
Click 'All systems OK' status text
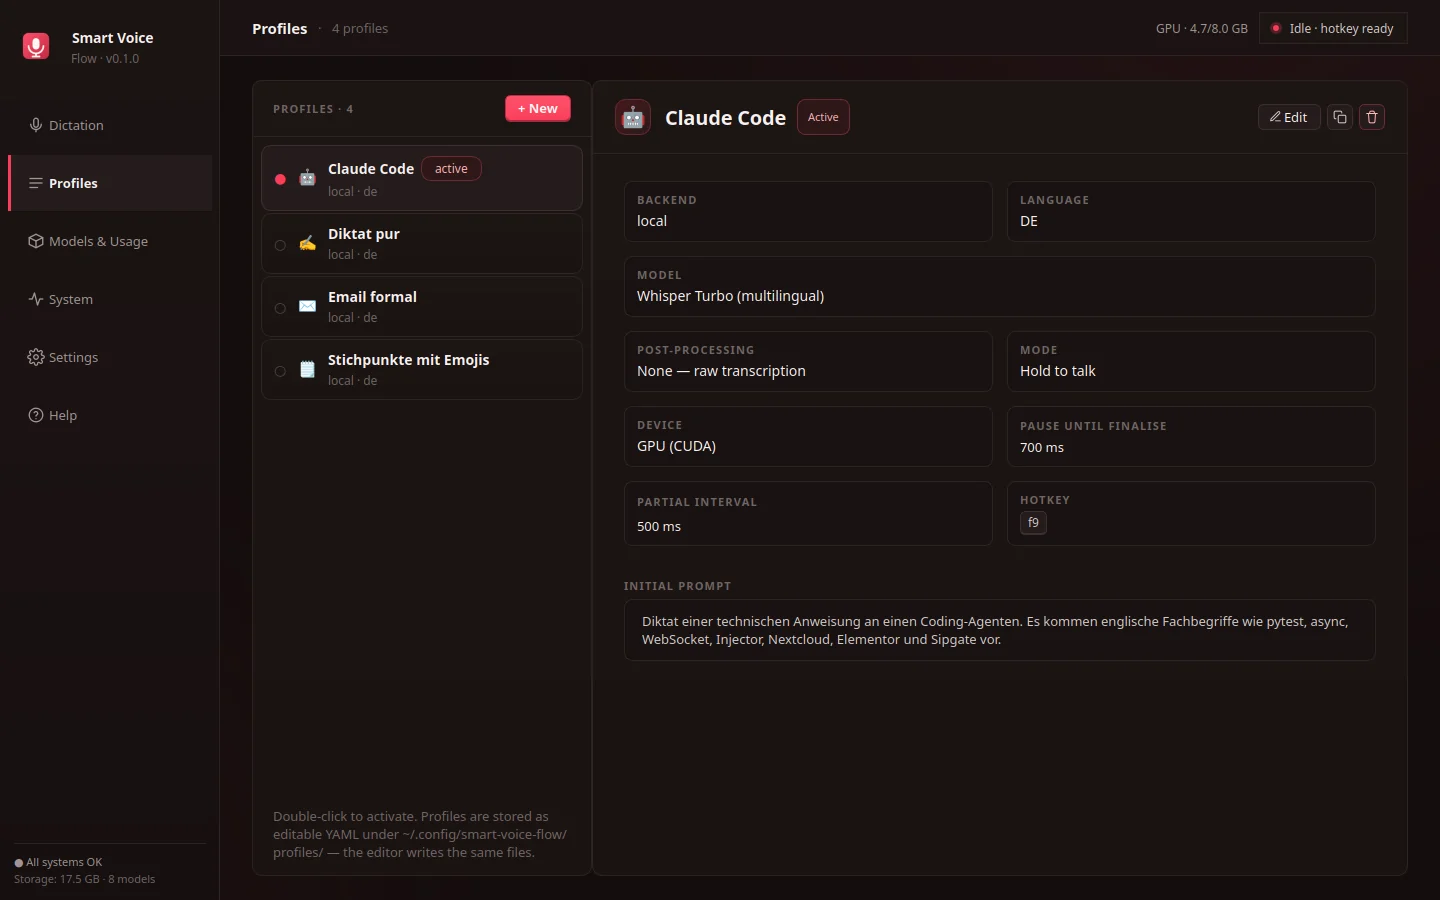[x=64, y=862]
